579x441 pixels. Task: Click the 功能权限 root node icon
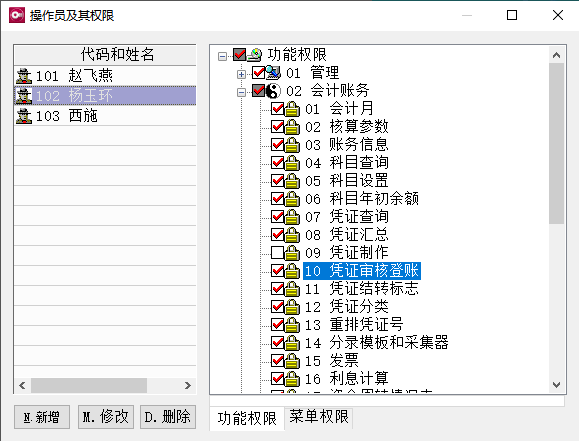coord(255,55)
